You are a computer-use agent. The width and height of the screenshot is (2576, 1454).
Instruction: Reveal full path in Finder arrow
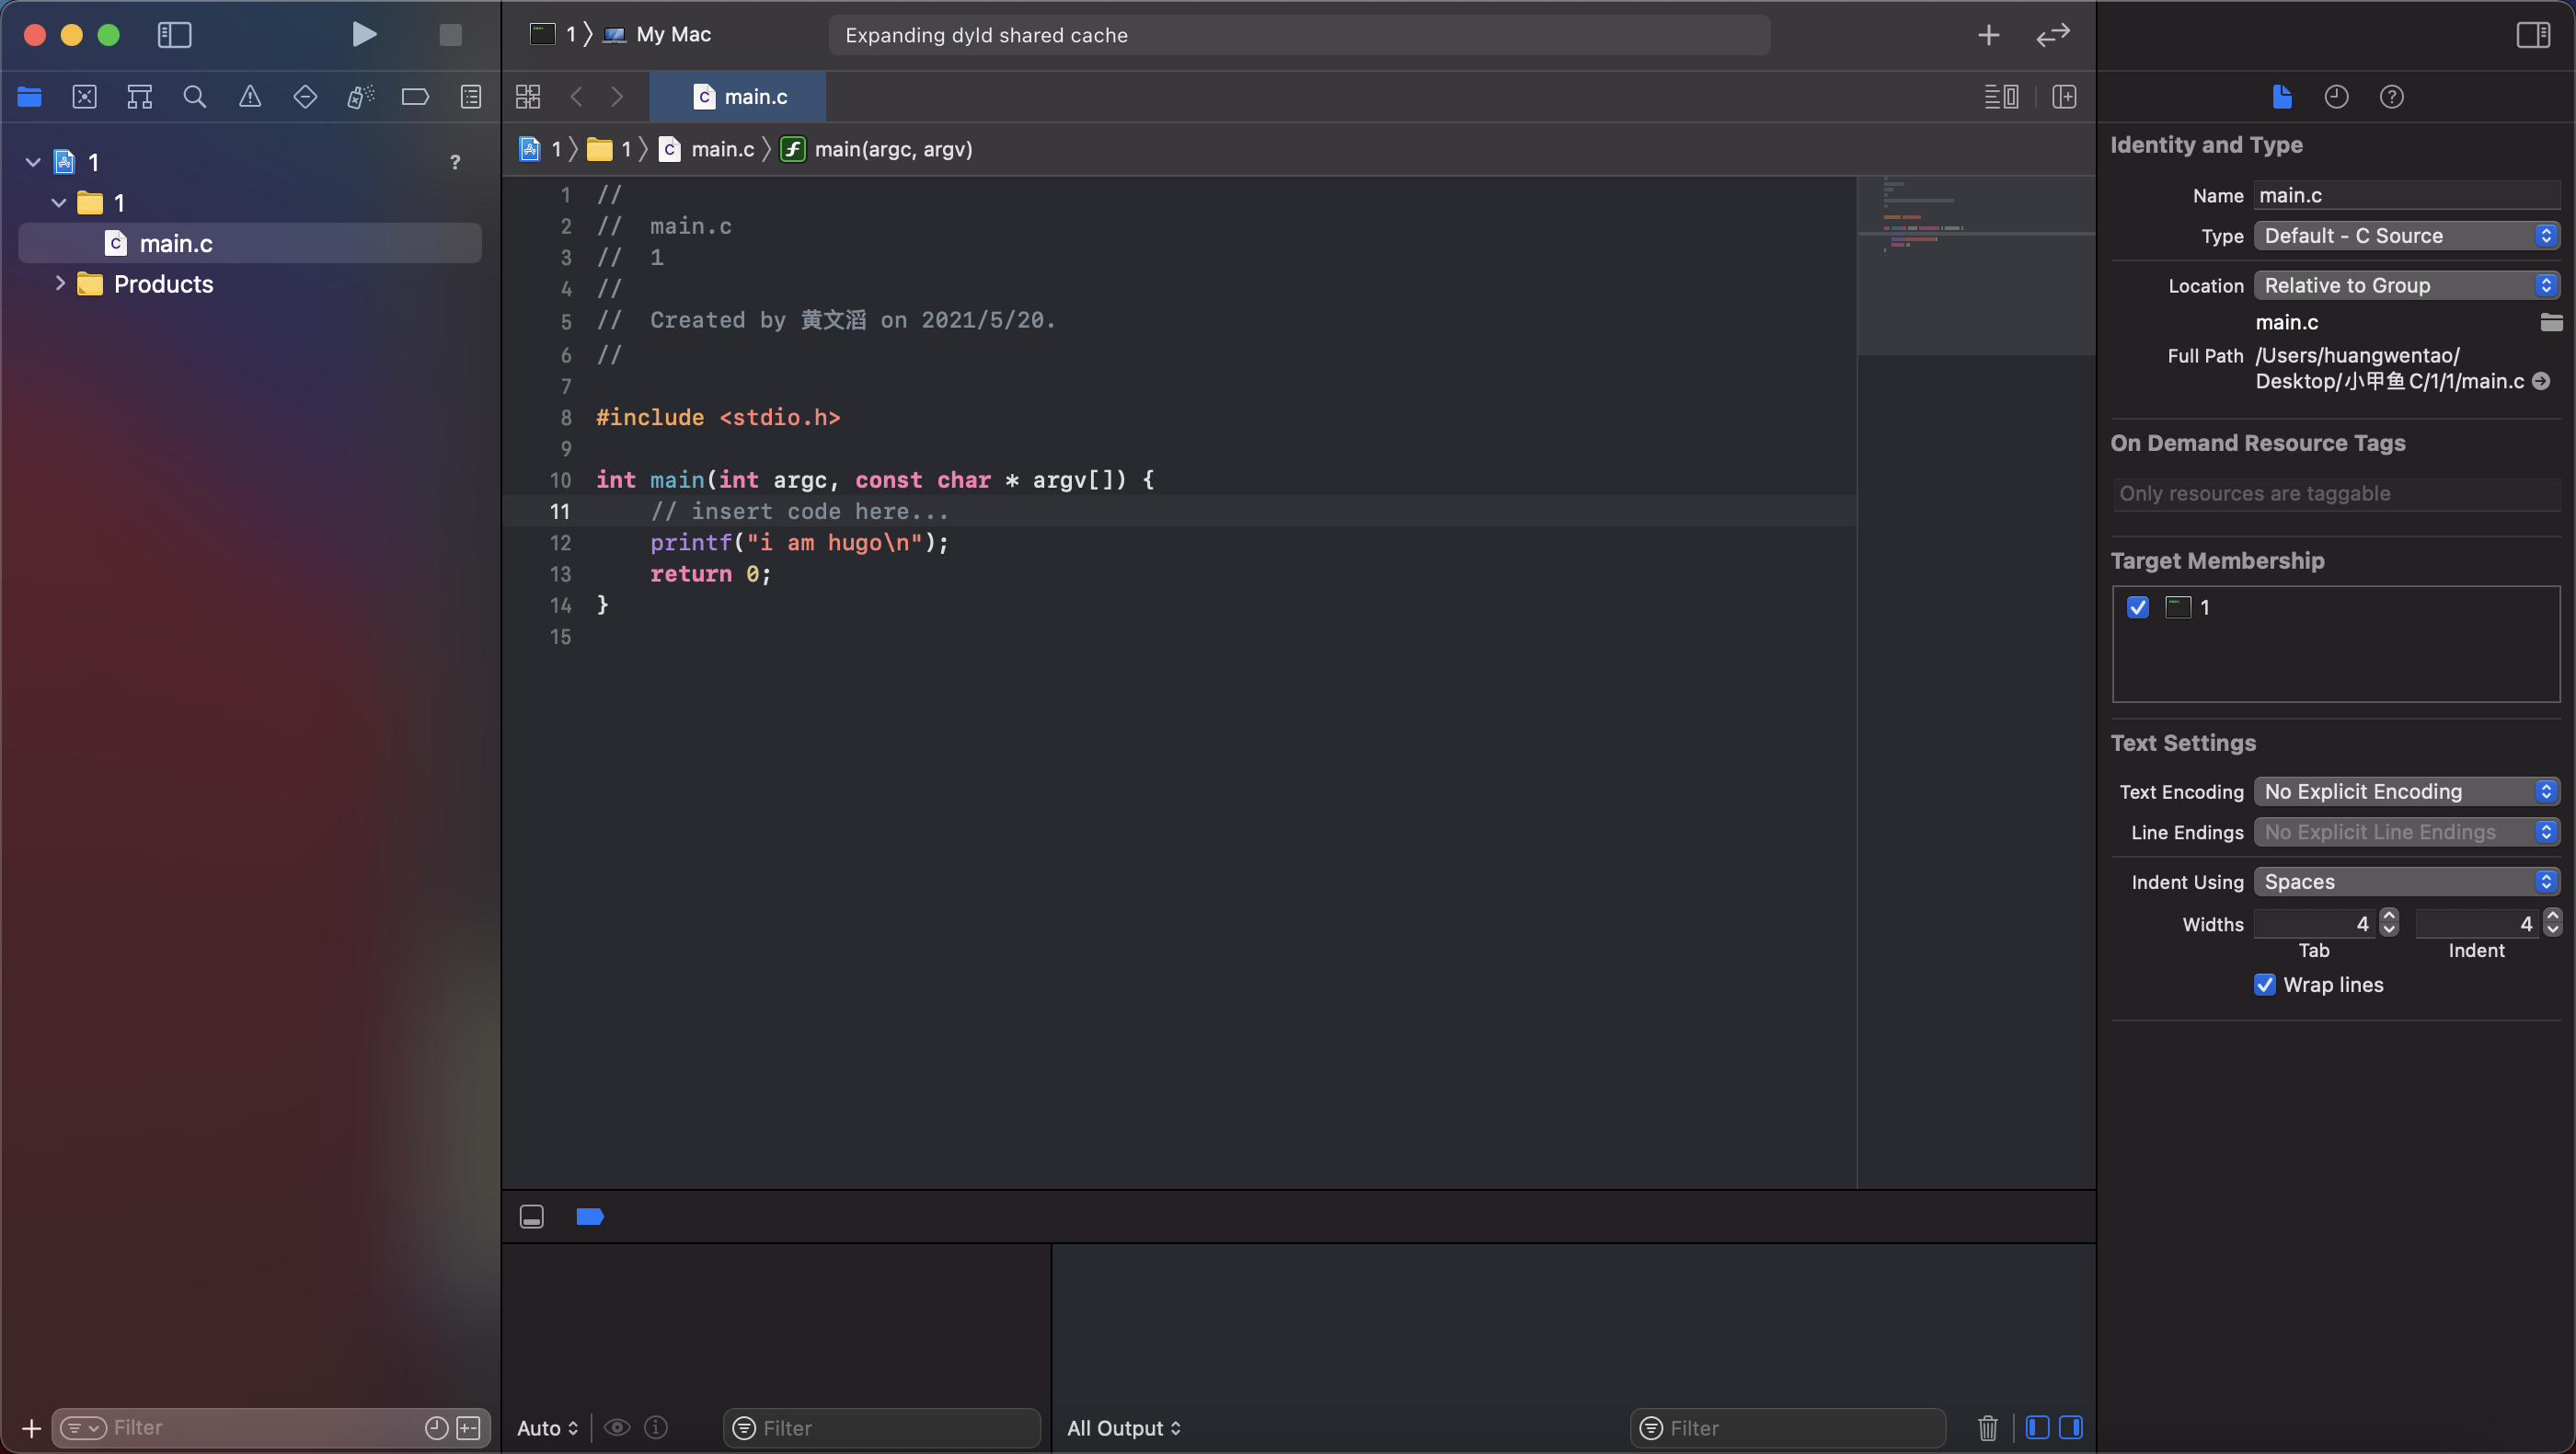click(2541, 381)
